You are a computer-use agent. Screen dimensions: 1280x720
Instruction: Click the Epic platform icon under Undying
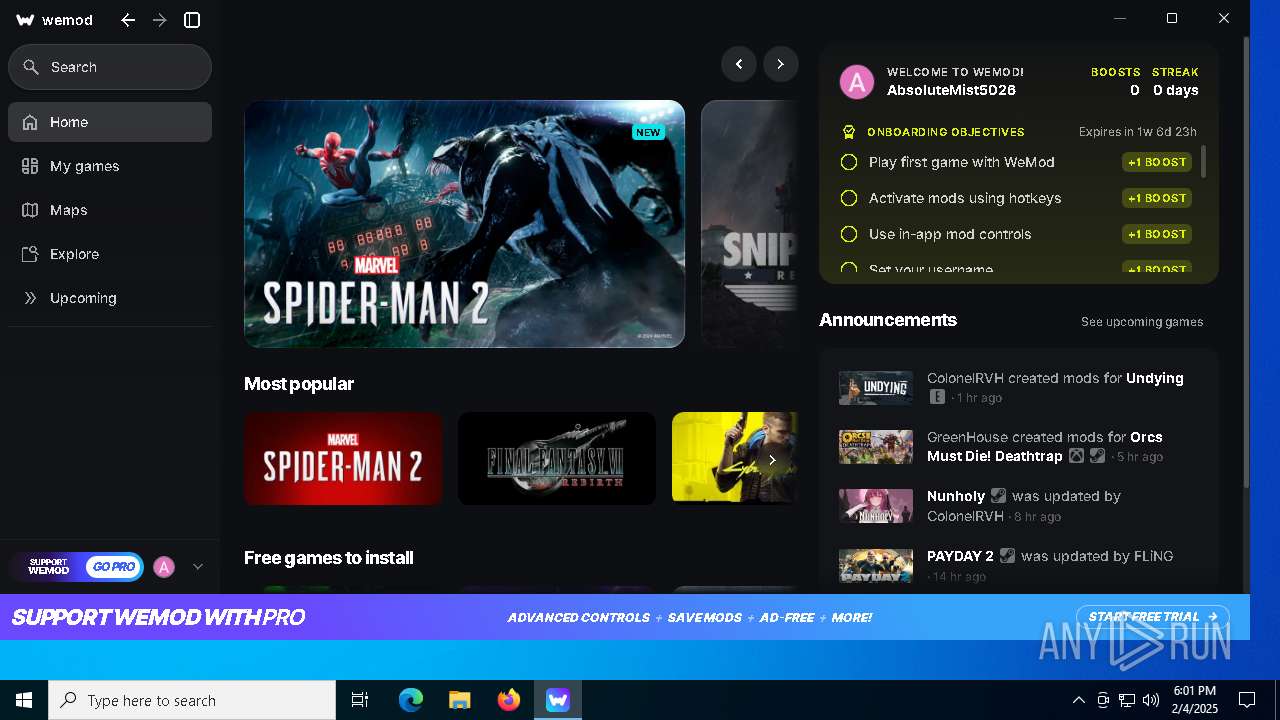tap(937, 397)
